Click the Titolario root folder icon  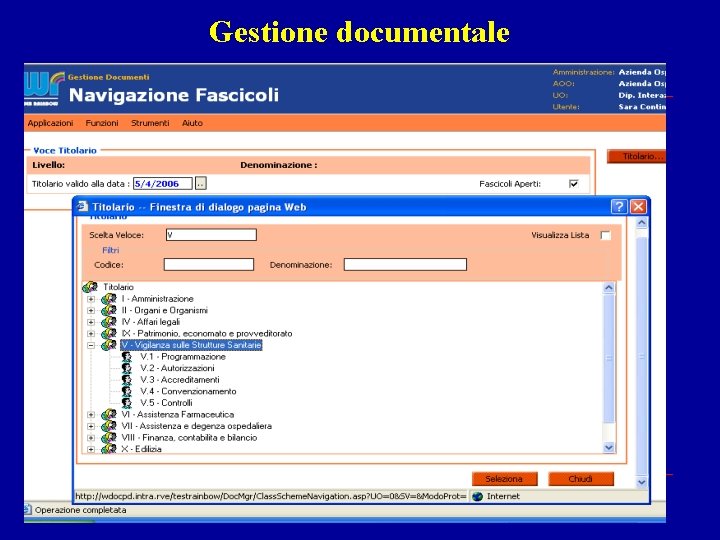(90, 287)
